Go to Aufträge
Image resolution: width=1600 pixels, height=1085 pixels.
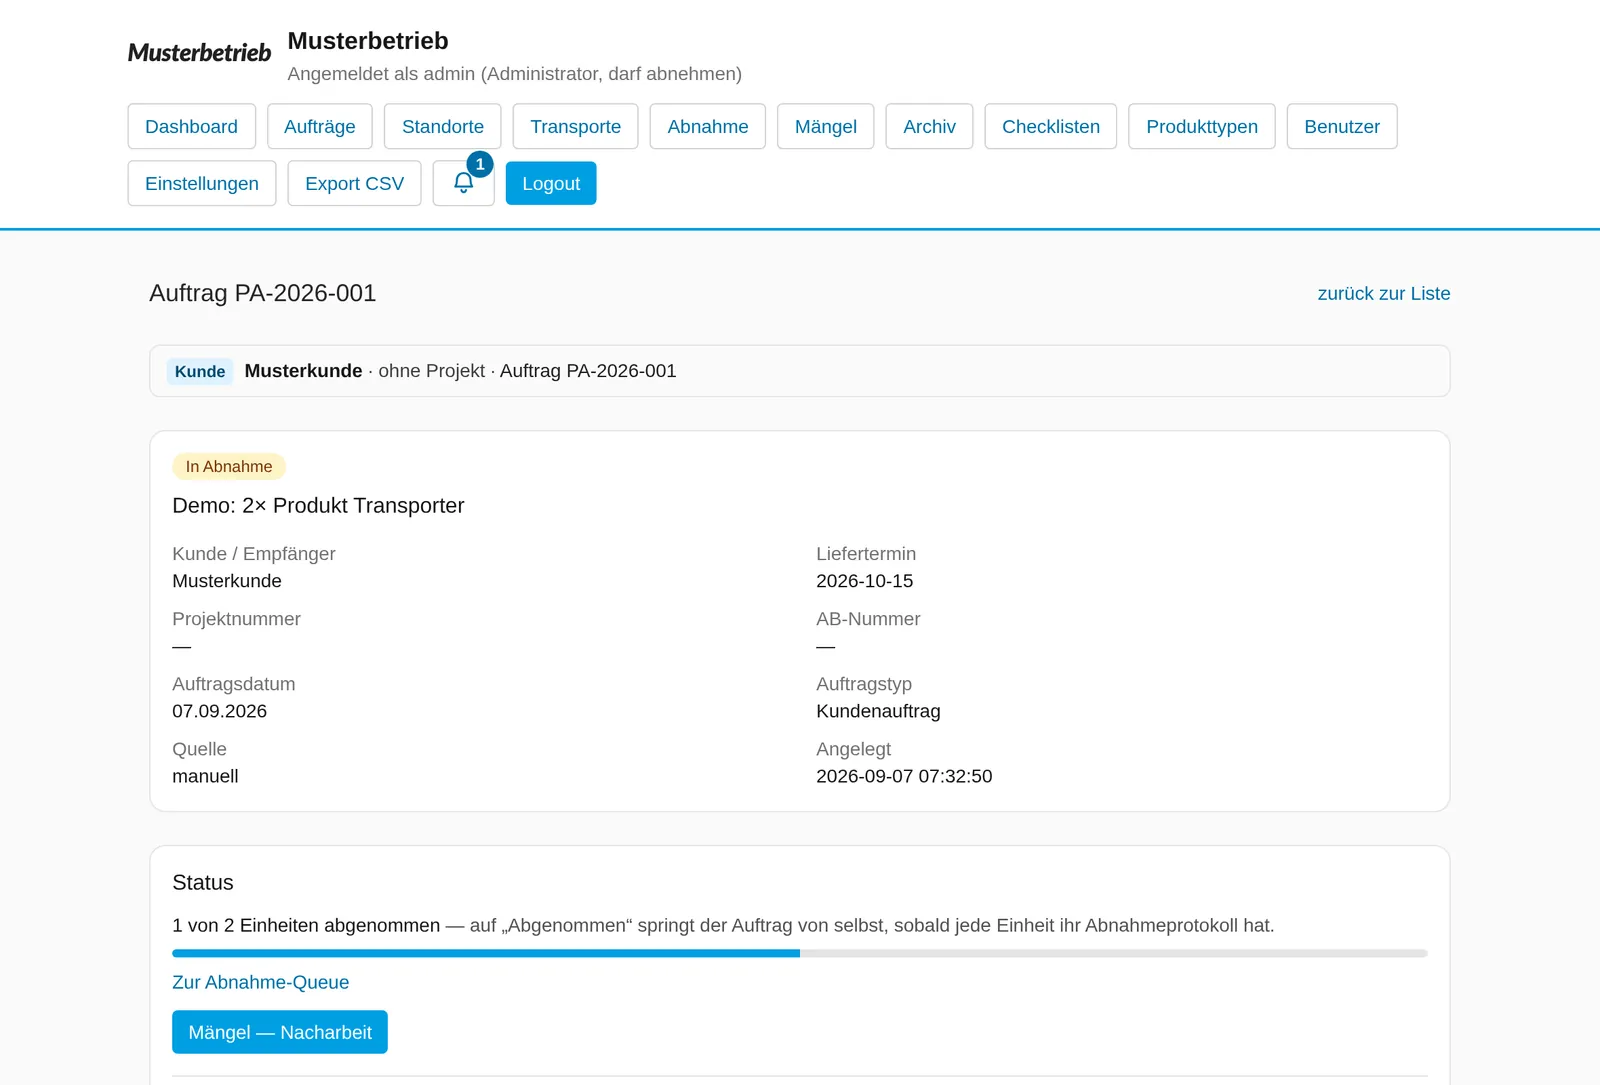coord(320,127)
